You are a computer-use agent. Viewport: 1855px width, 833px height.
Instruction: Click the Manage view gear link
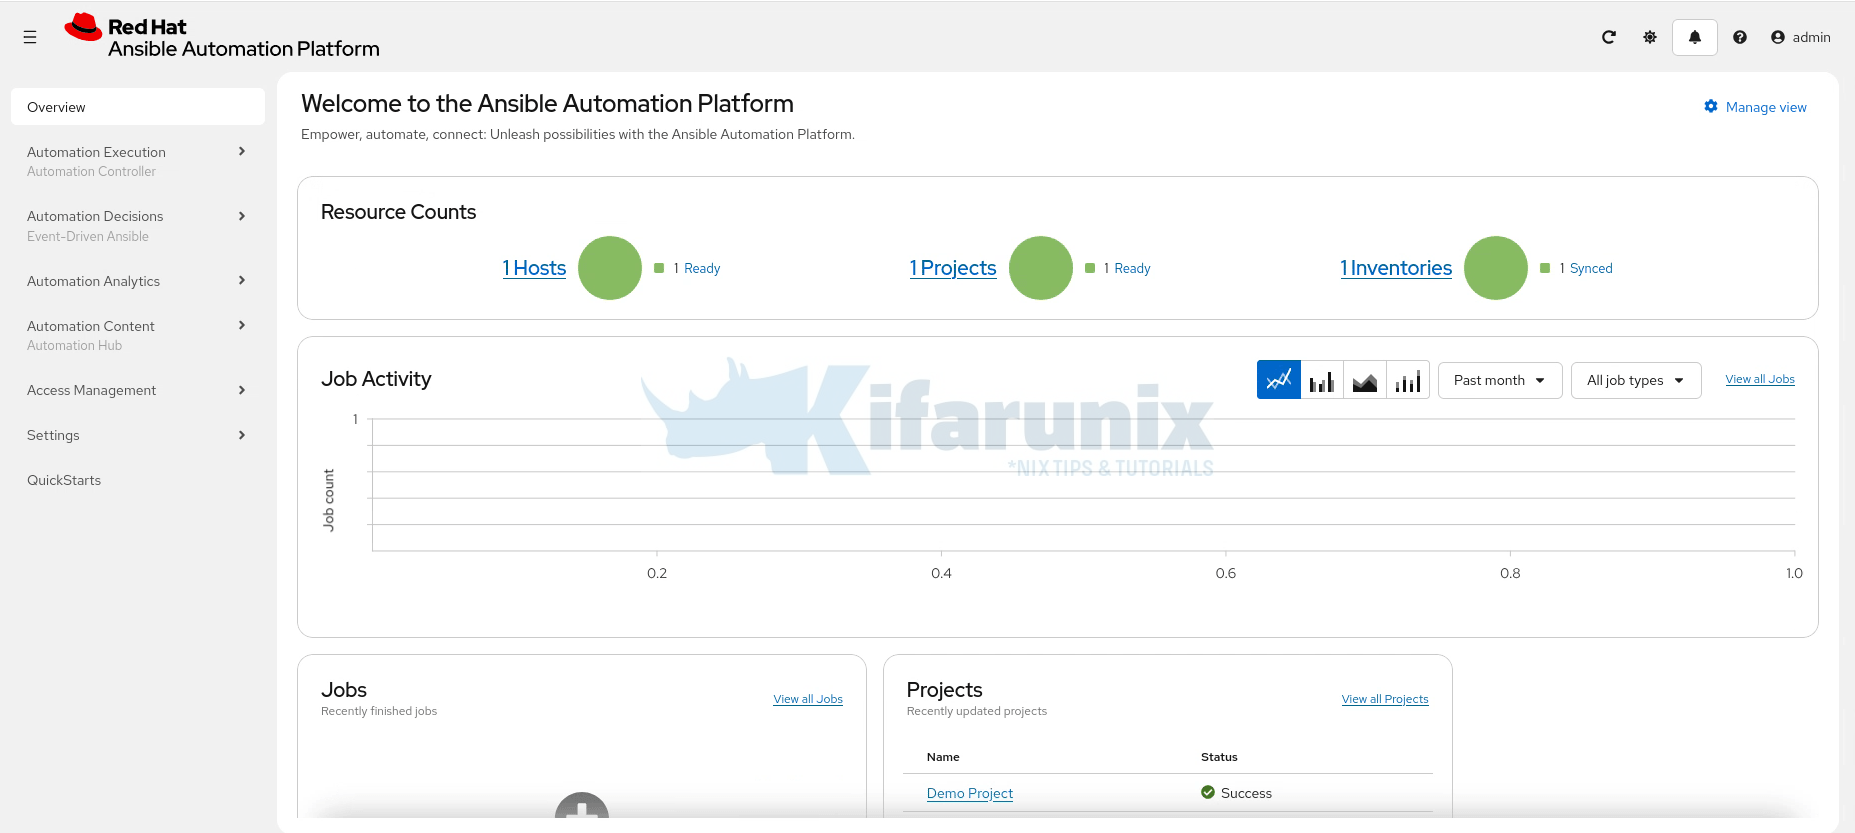click(x=1755, y=107)
